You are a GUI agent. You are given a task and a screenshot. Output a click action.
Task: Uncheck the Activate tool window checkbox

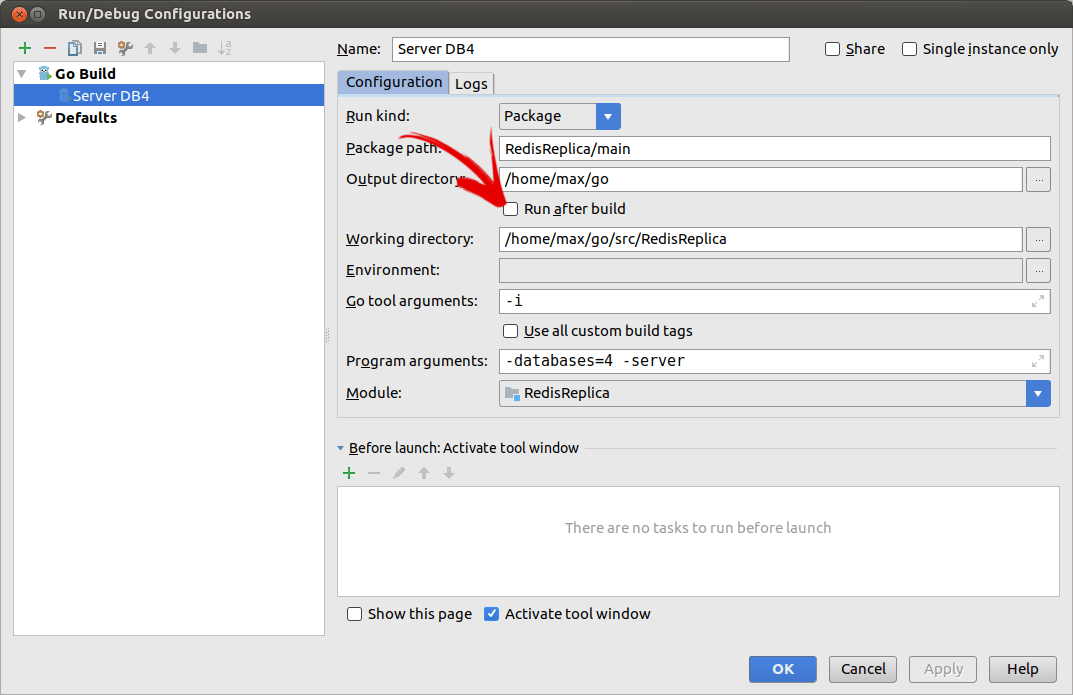point(492,614)
